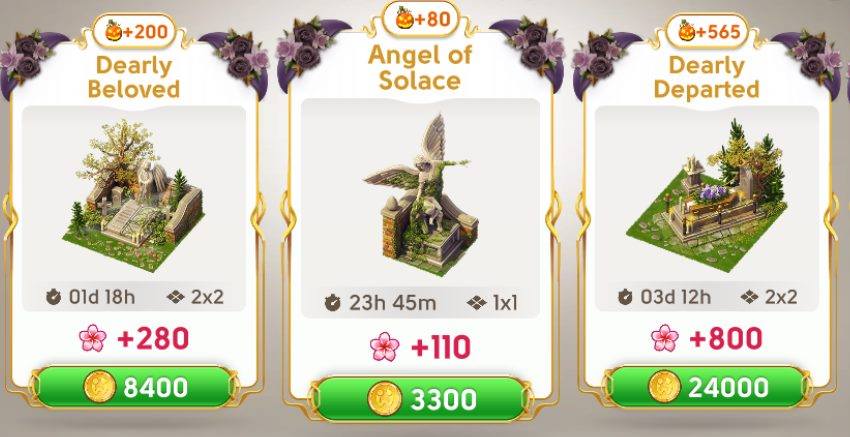This screenshot has width=850, height=437.
Task: Click the pink flower icon beside +800
Action: tap(665, 338)
